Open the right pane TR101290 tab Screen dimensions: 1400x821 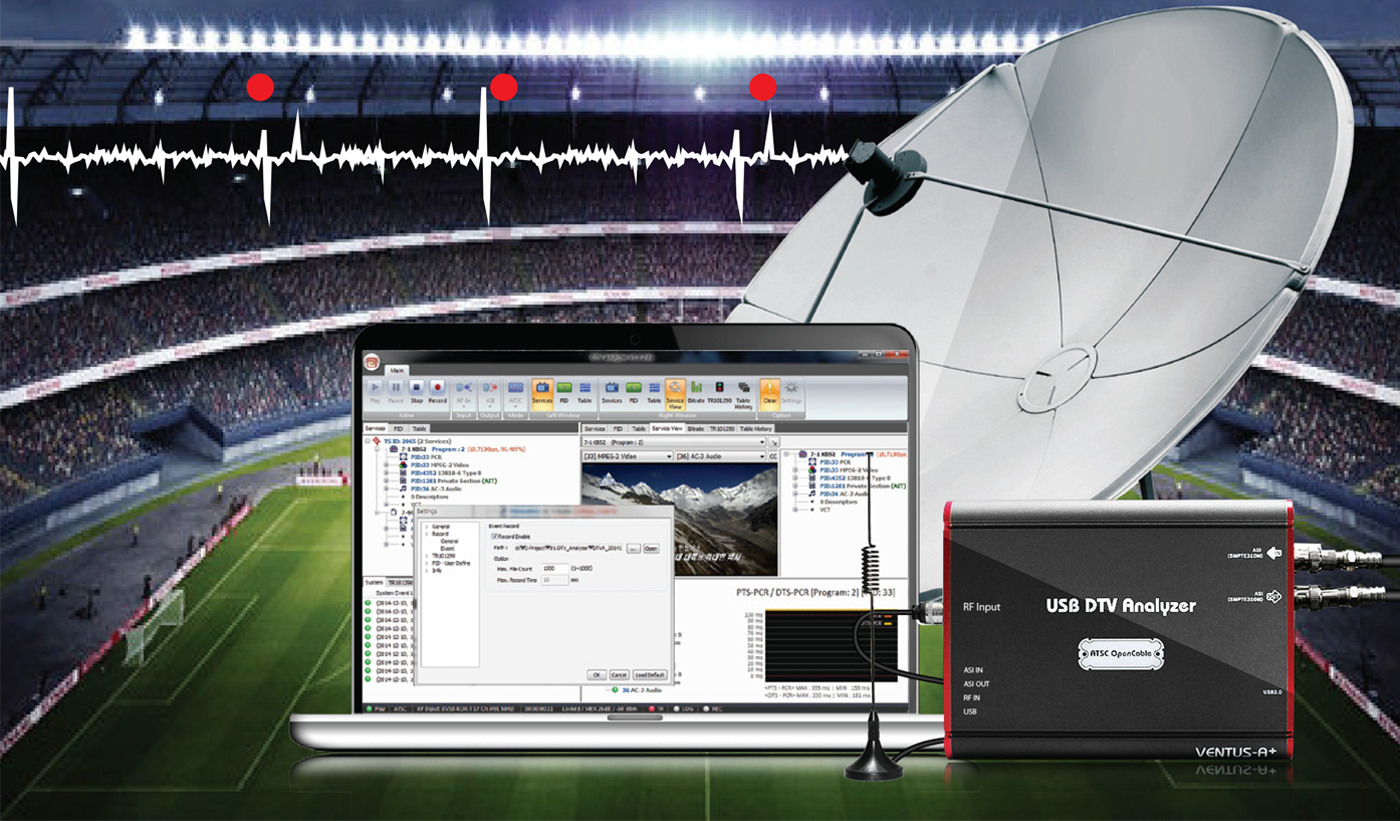coord(722,428)
